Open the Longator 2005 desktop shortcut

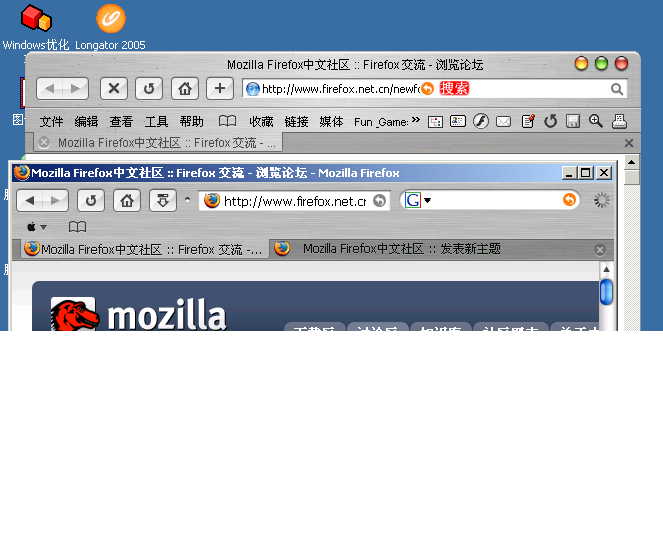[x=110, y=27]
